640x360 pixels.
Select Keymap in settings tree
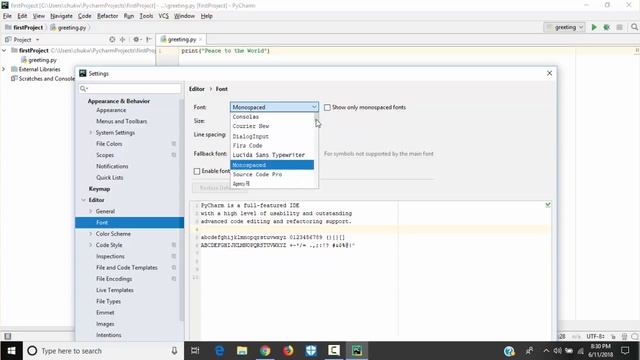(x=100, y=189)
